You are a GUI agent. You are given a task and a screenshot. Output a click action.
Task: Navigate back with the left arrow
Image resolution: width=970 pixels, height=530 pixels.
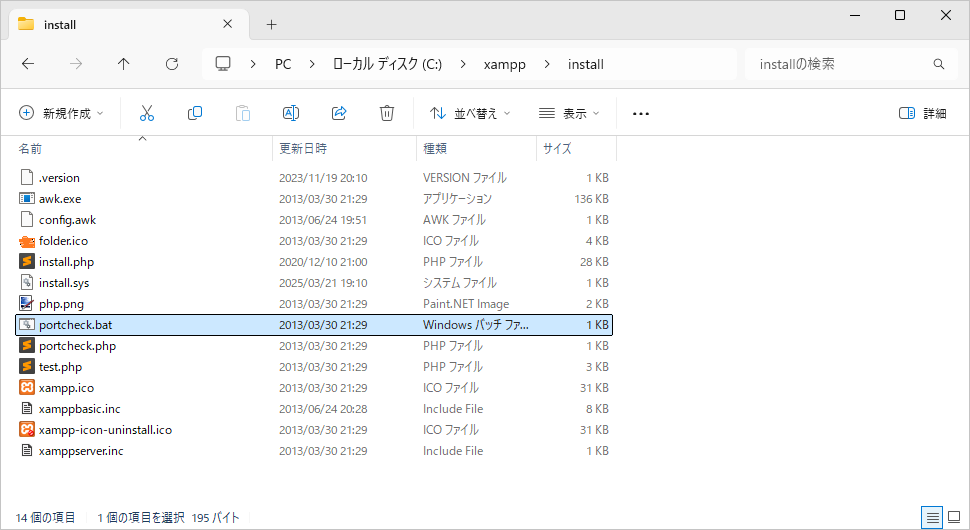[x=28, y=64]
